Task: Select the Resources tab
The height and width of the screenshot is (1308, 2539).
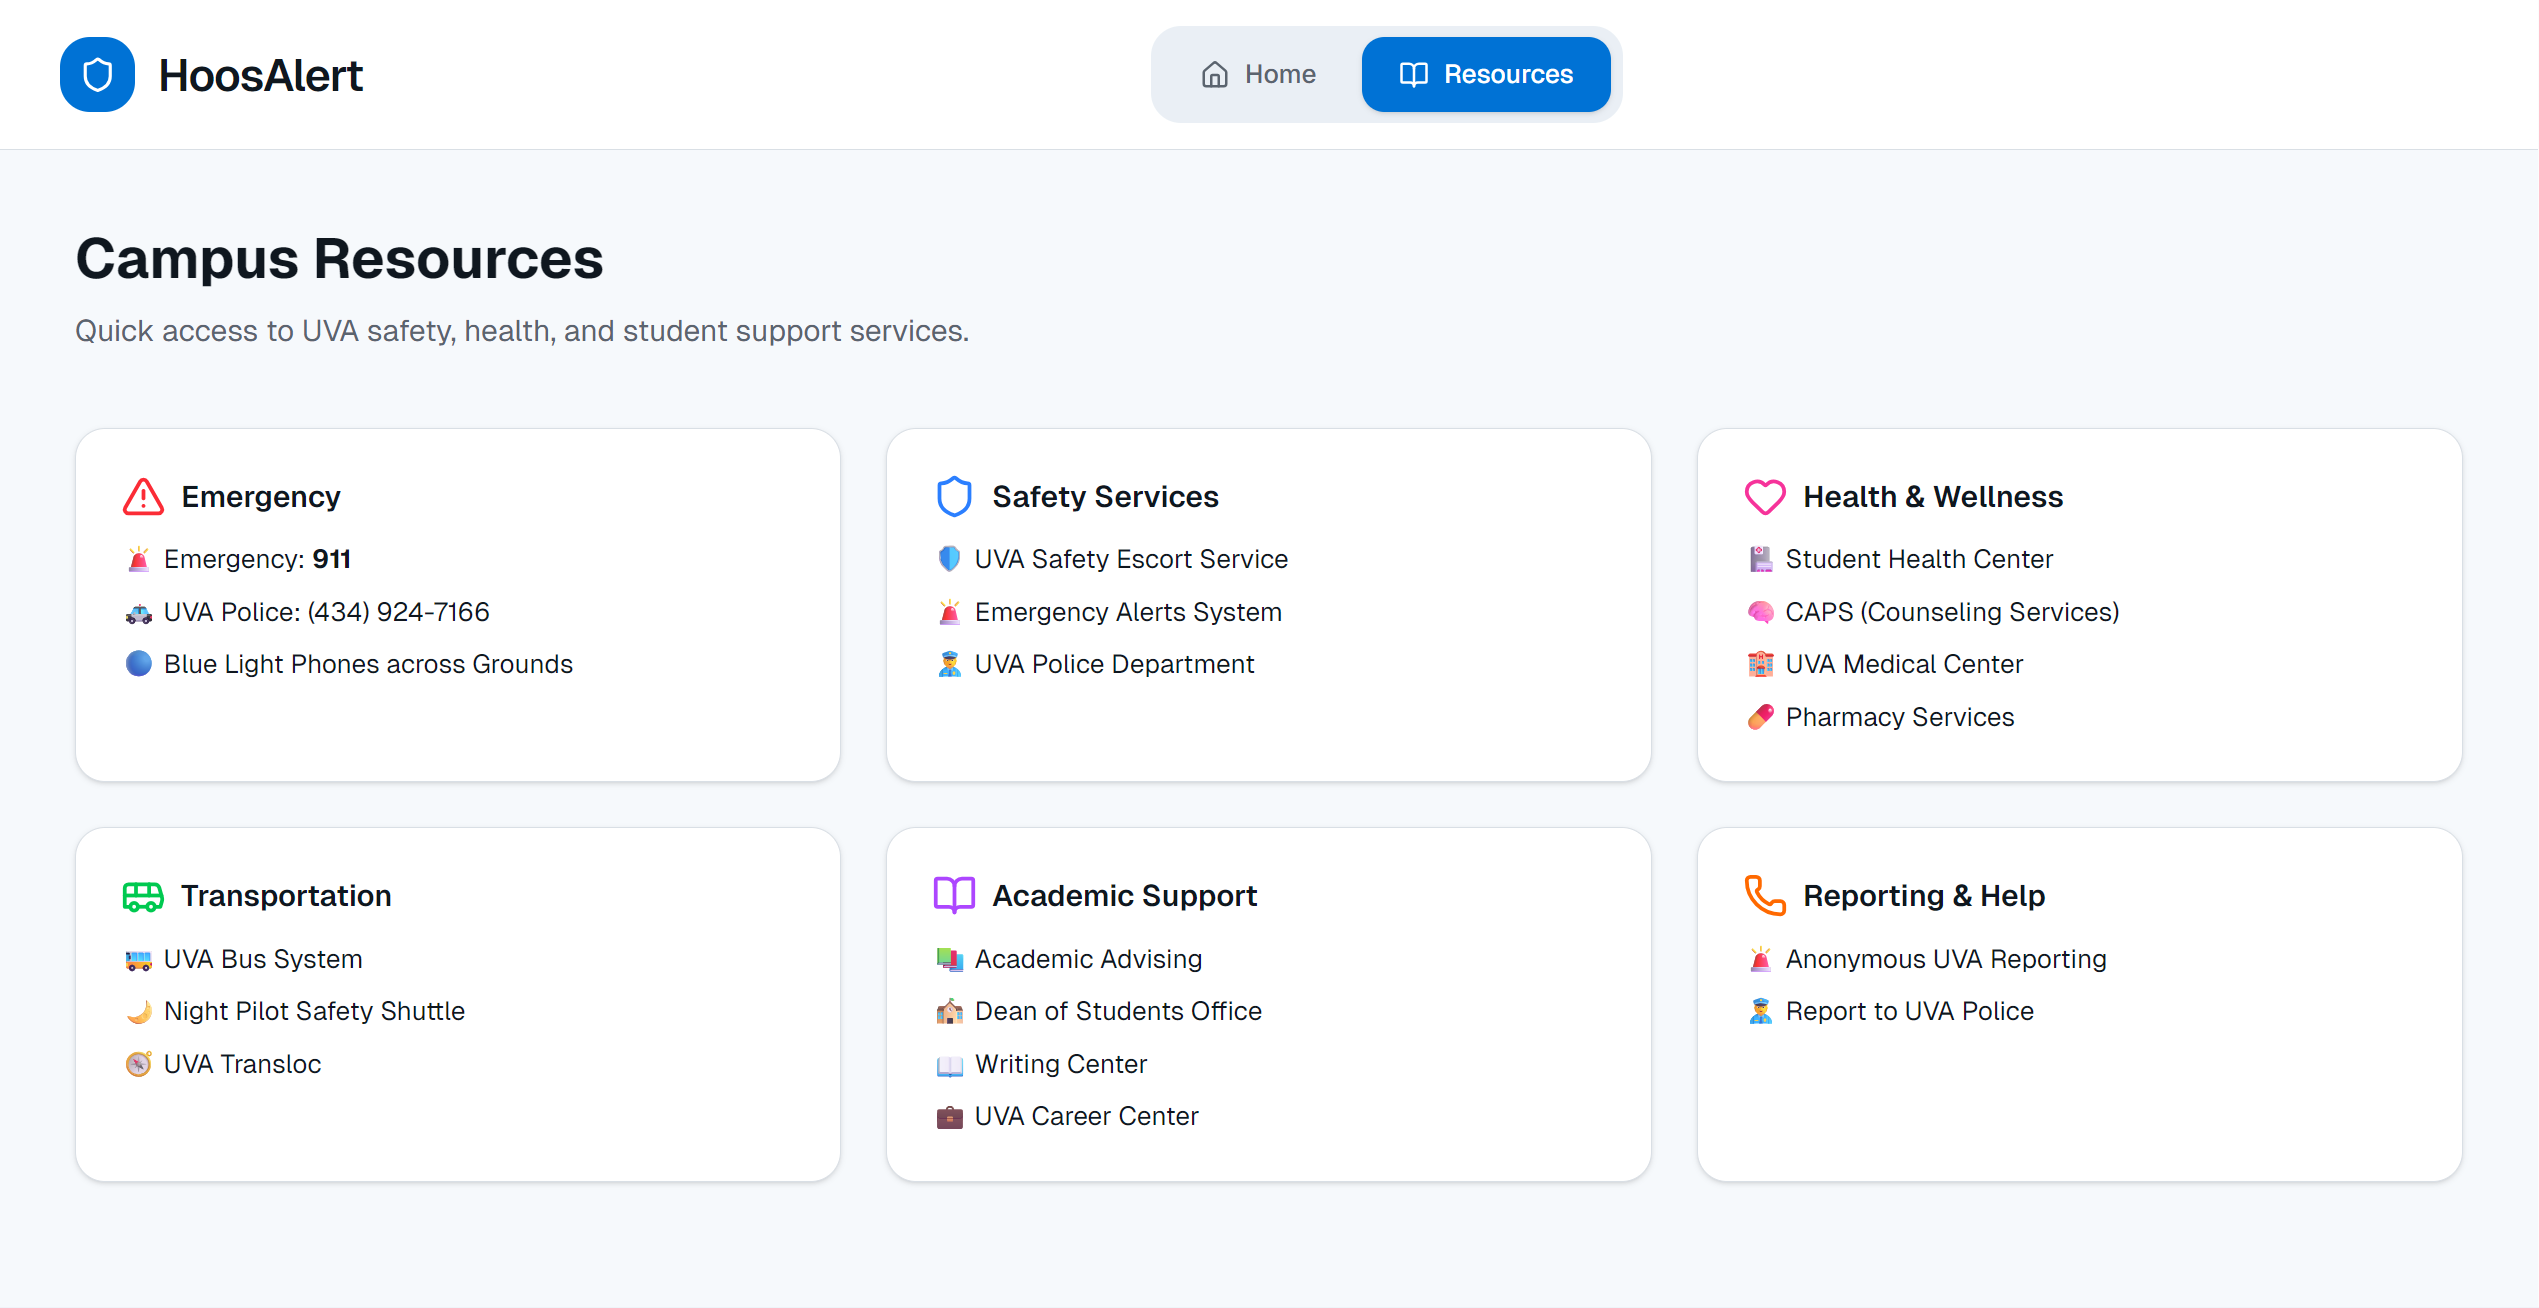Action: pos(1486,75)
